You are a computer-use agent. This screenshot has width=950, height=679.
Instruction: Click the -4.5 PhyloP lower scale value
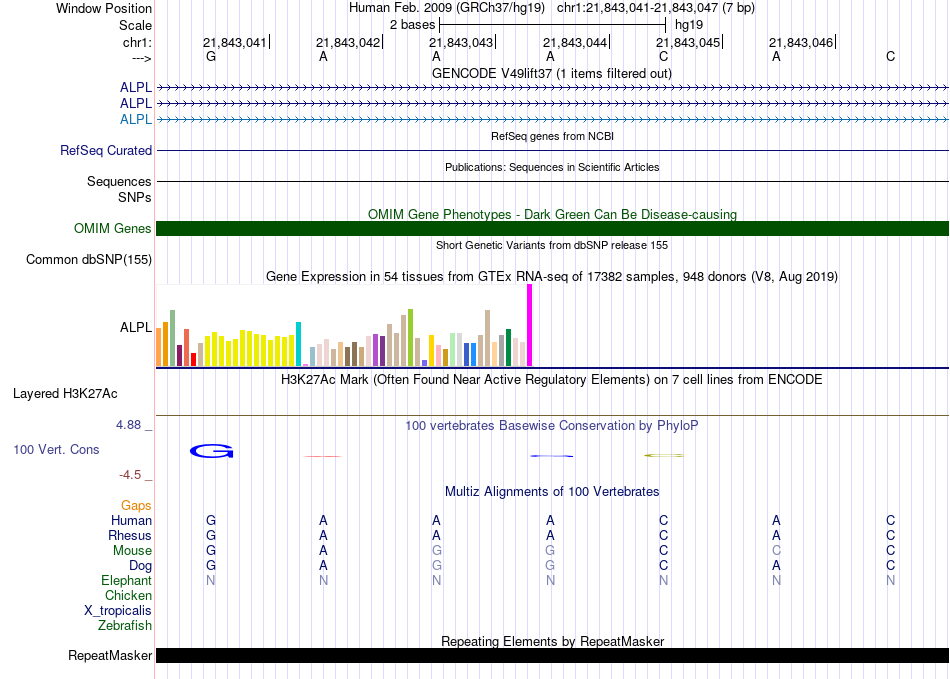tap(130, 475)
